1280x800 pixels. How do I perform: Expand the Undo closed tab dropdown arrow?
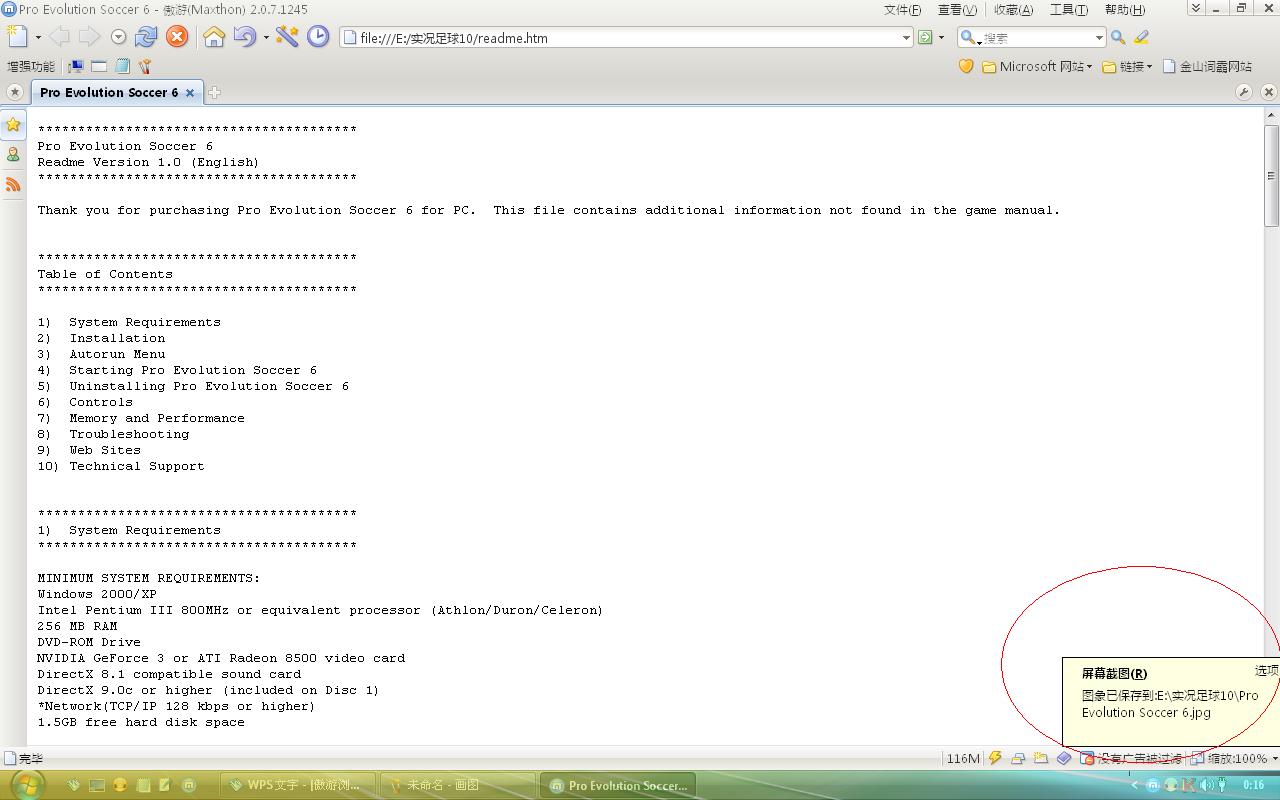tap(266, 38)
